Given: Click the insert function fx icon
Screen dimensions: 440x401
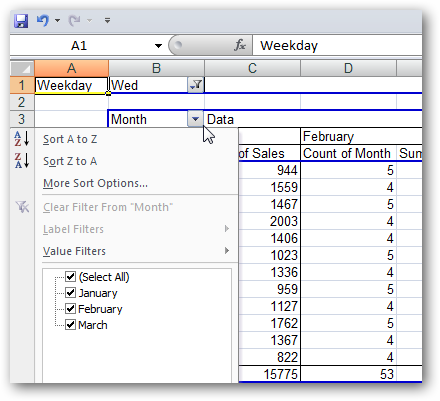Looking at the screenshot, I should (x=240, y=45).
